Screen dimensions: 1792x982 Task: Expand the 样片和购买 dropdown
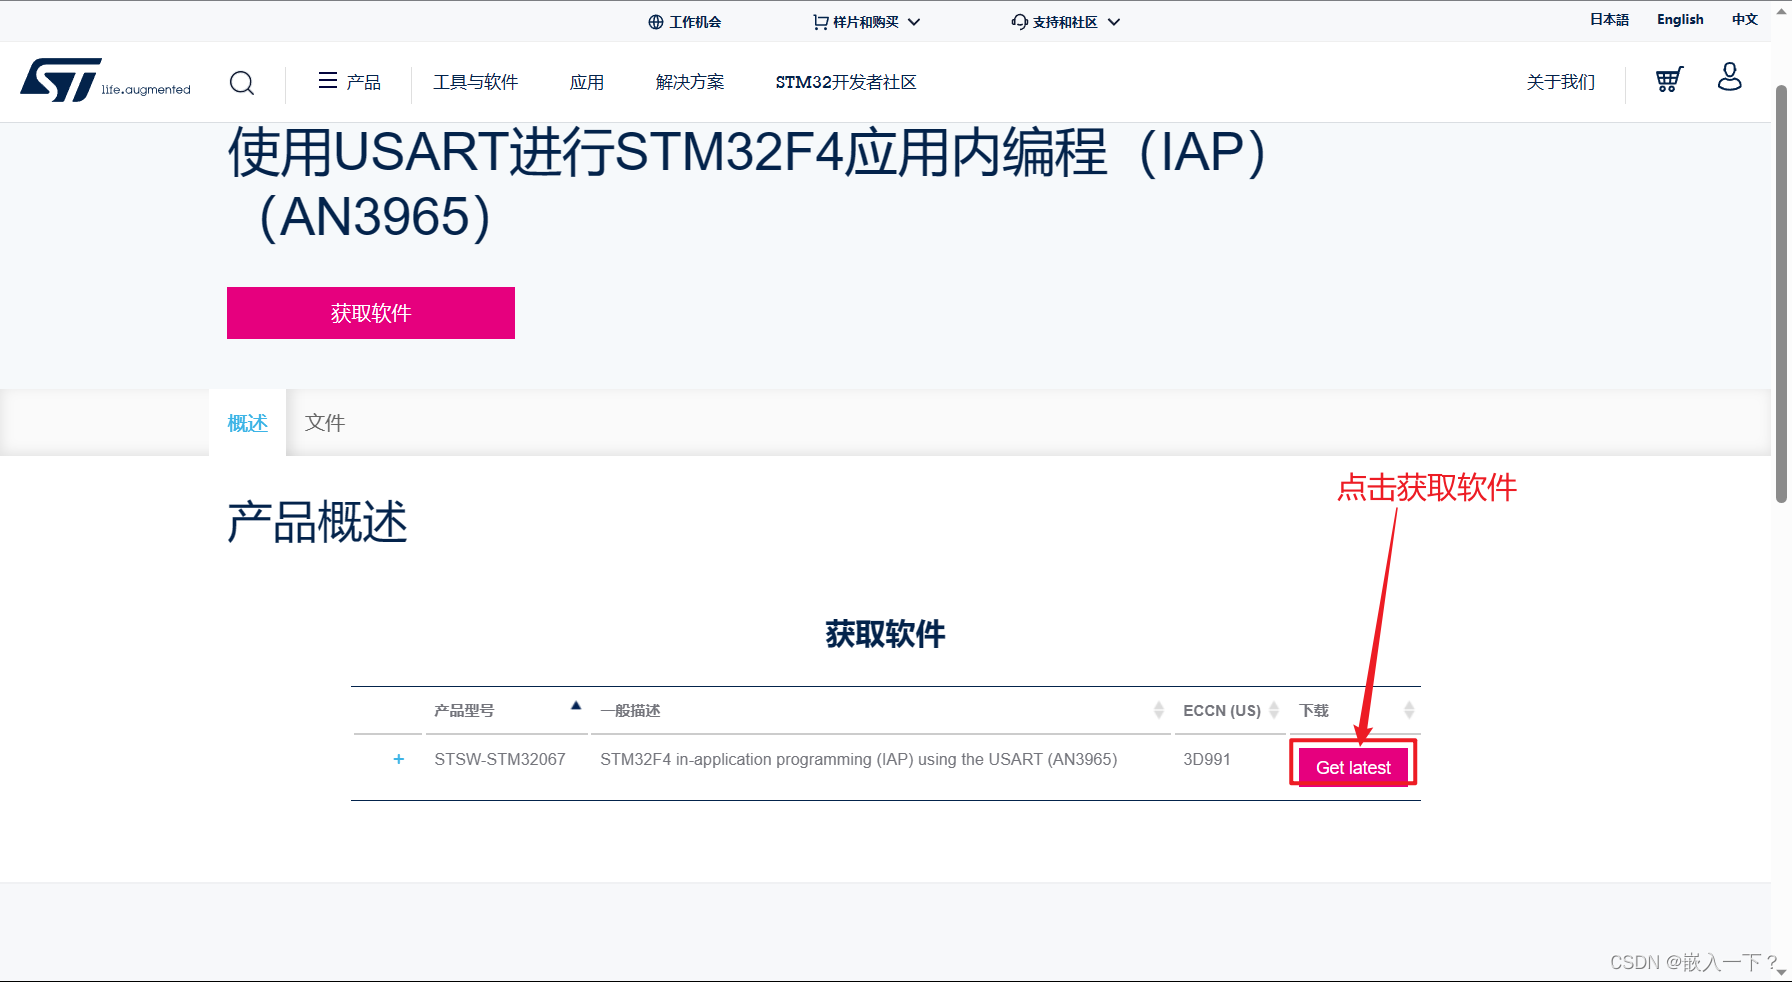pyautogui.click(x=866, y=22)
